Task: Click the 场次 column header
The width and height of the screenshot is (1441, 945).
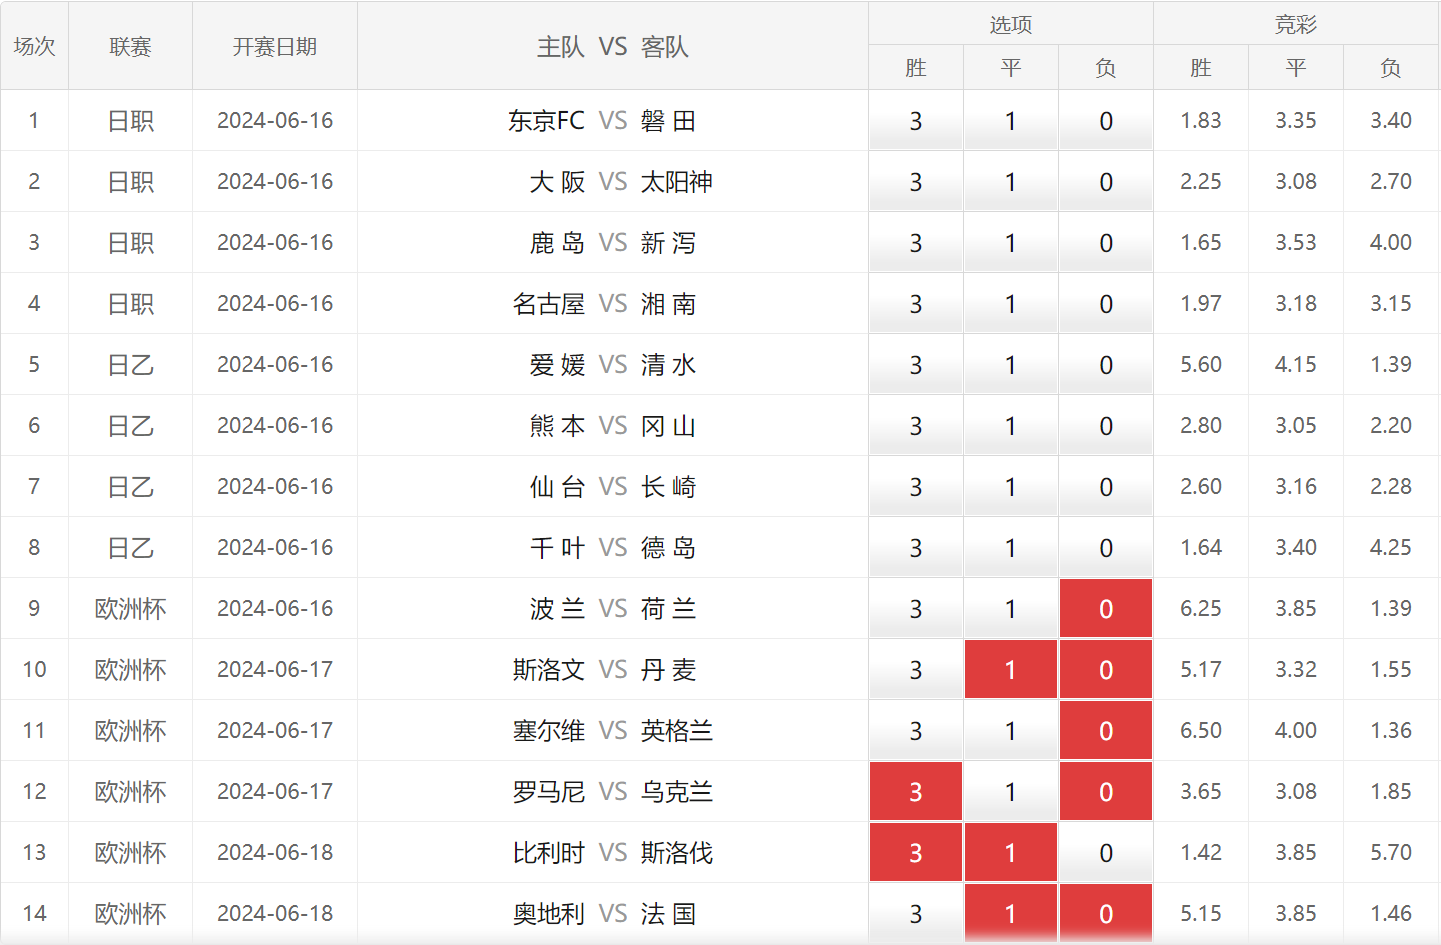Action: (34, 46)
